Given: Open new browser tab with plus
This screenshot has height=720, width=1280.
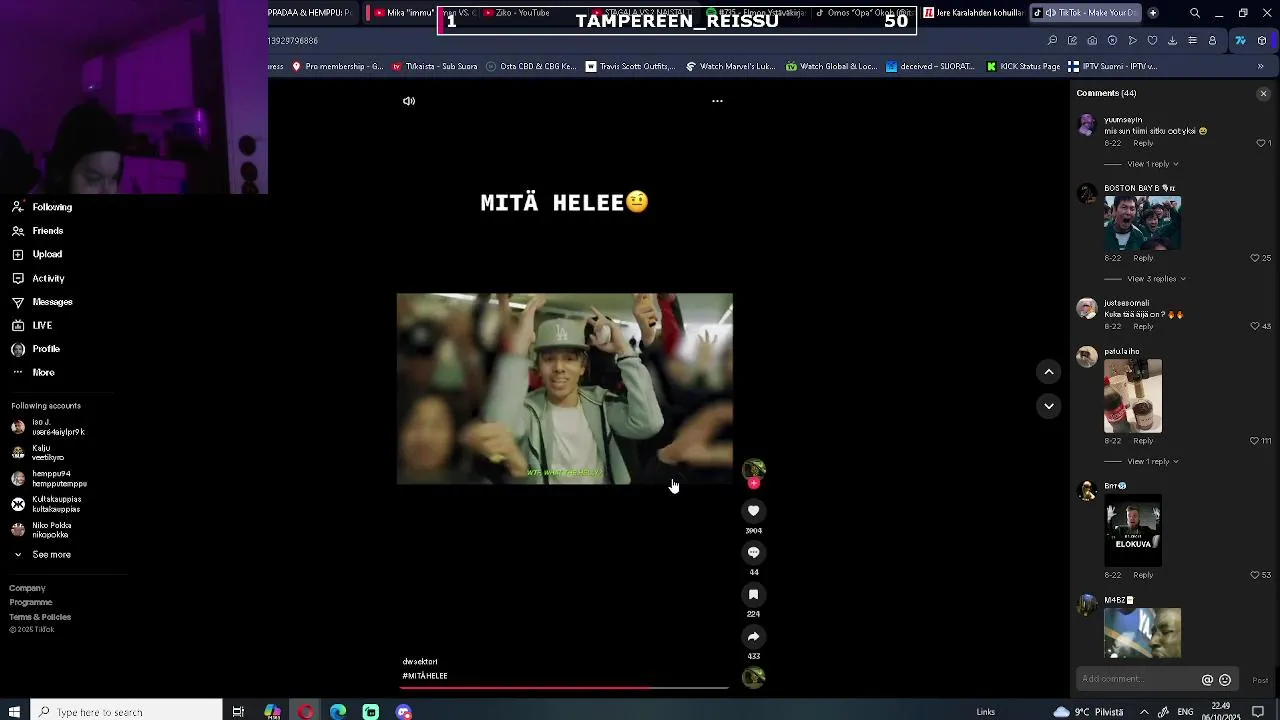Looking at the screenshot, I should pos(1153,13).
